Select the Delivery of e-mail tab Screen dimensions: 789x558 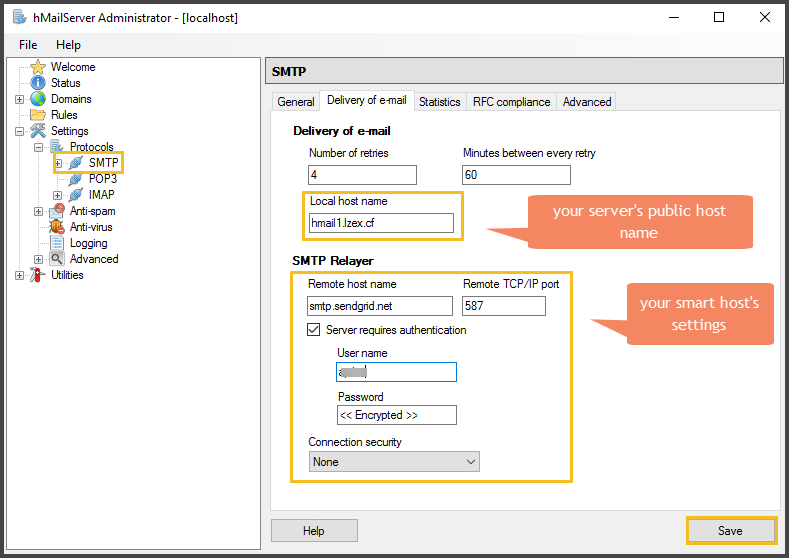(x=367, y=100)
